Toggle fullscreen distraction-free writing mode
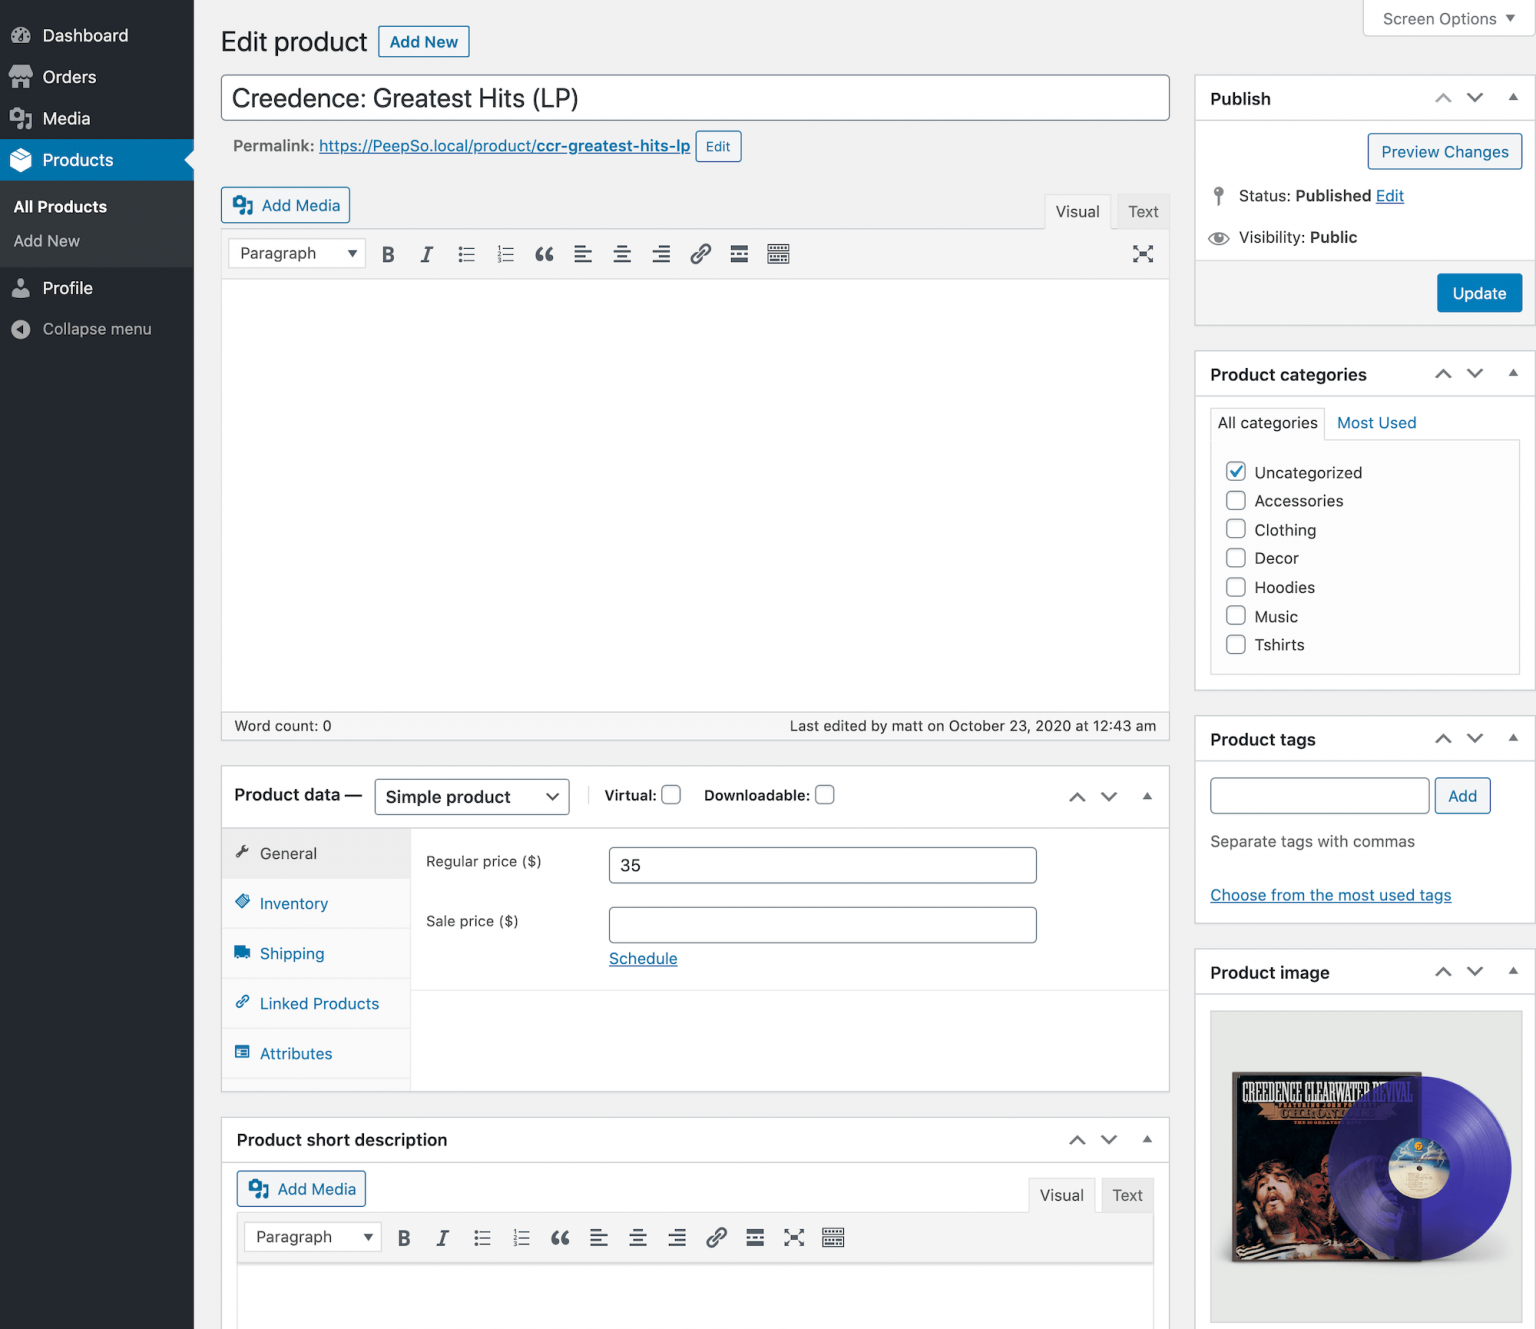Screen dimensions: 1536x1329 coord(1143,253)
